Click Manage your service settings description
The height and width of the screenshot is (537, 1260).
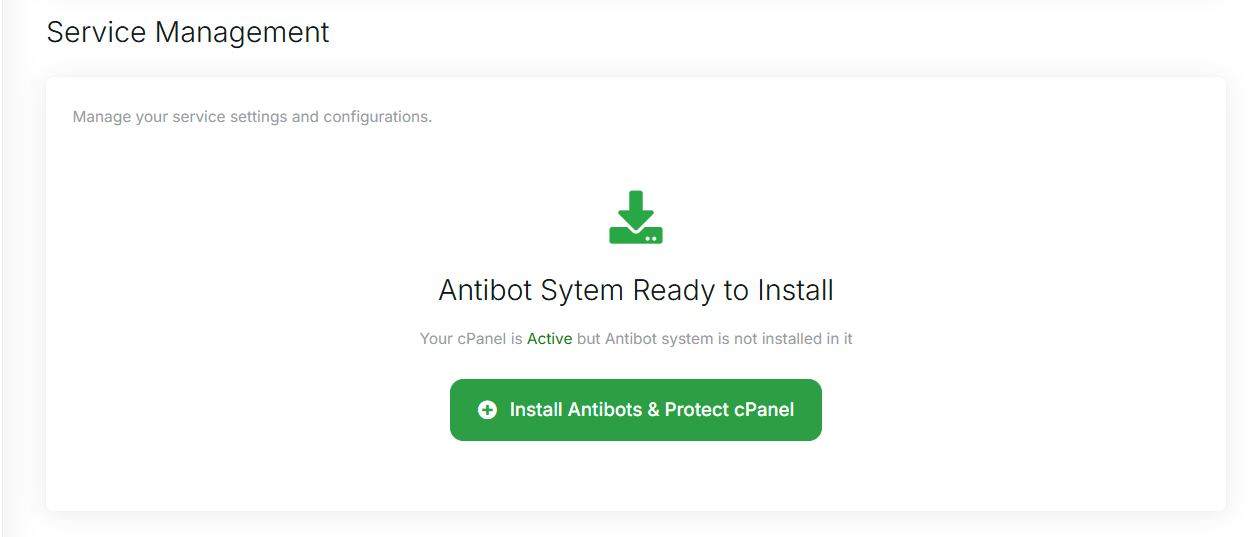(x=252, y=117)
